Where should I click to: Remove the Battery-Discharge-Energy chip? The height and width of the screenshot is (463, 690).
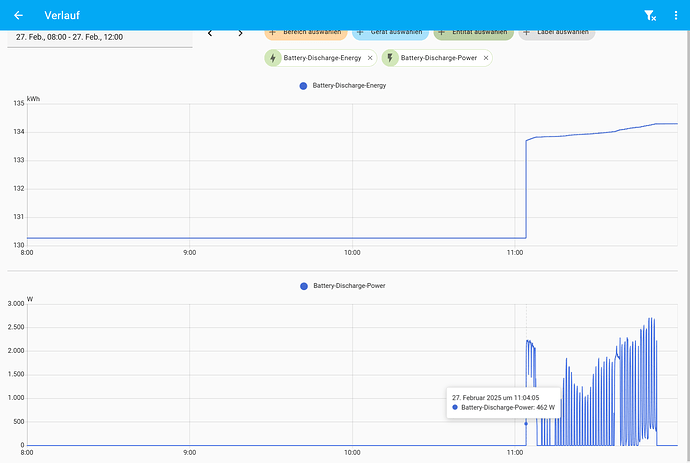370,58
